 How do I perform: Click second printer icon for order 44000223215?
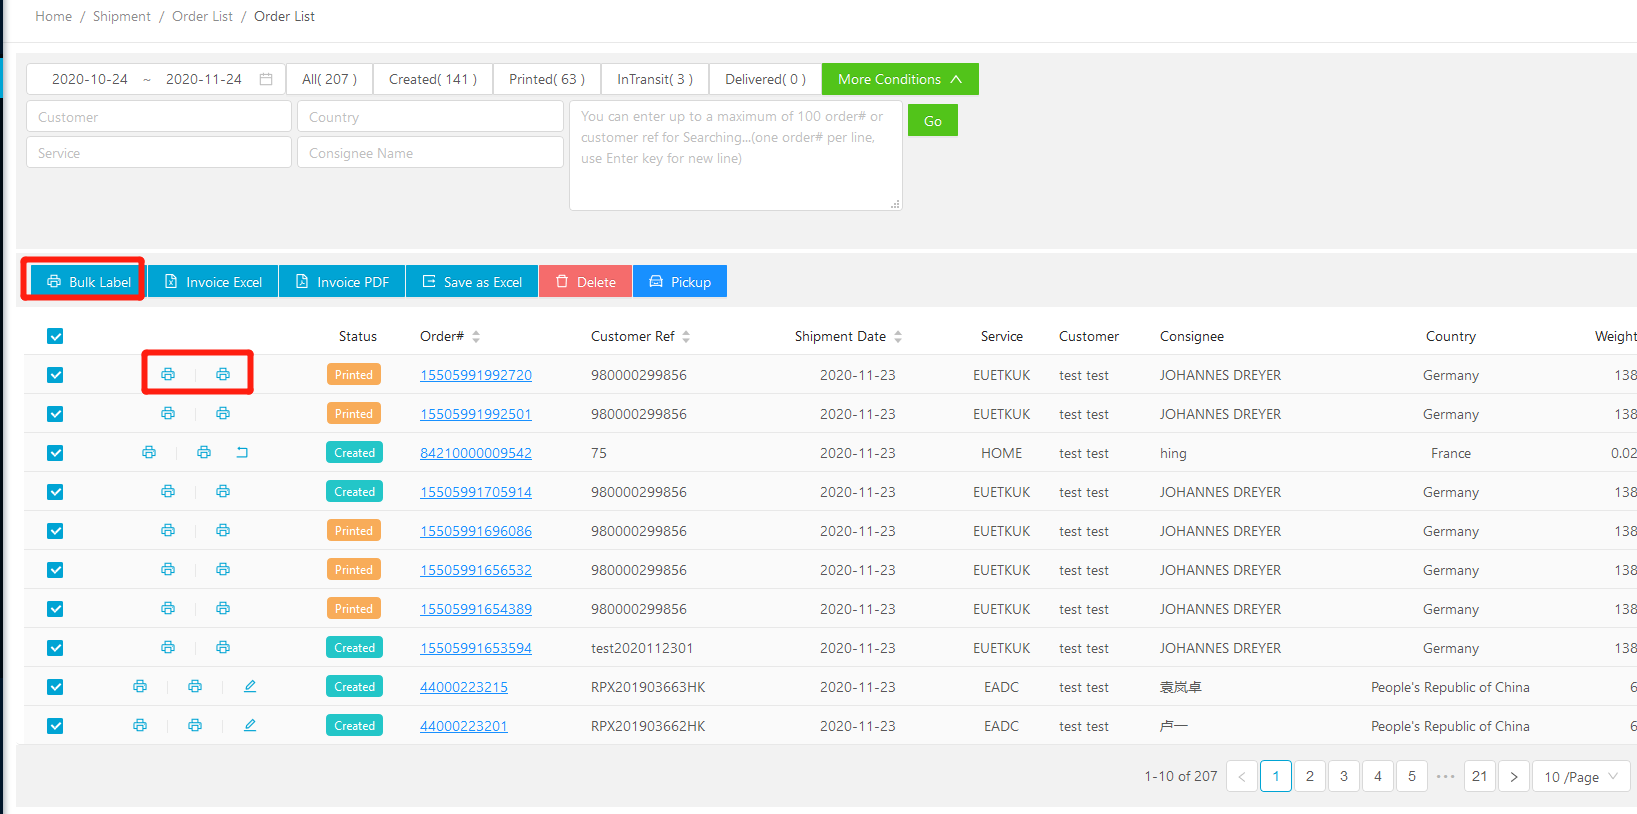coord(195,686)
